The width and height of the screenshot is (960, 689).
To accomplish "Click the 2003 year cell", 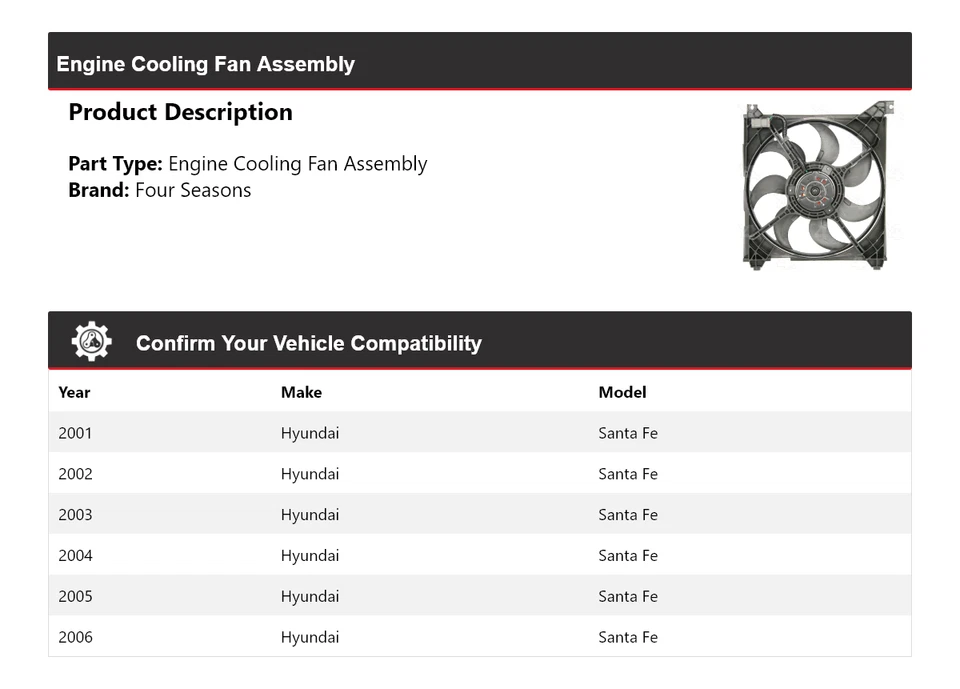I will click(x=75, y=515).
